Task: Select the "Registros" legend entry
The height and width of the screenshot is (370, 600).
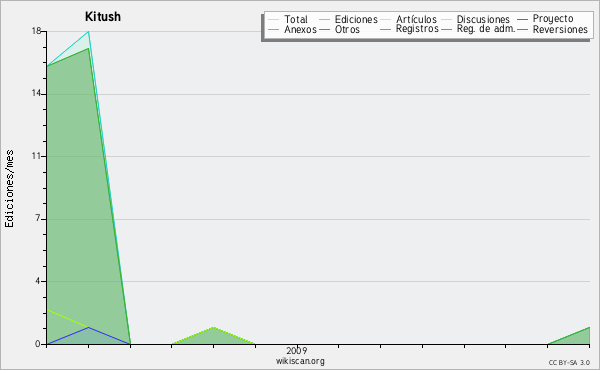Action: (417, 29)
